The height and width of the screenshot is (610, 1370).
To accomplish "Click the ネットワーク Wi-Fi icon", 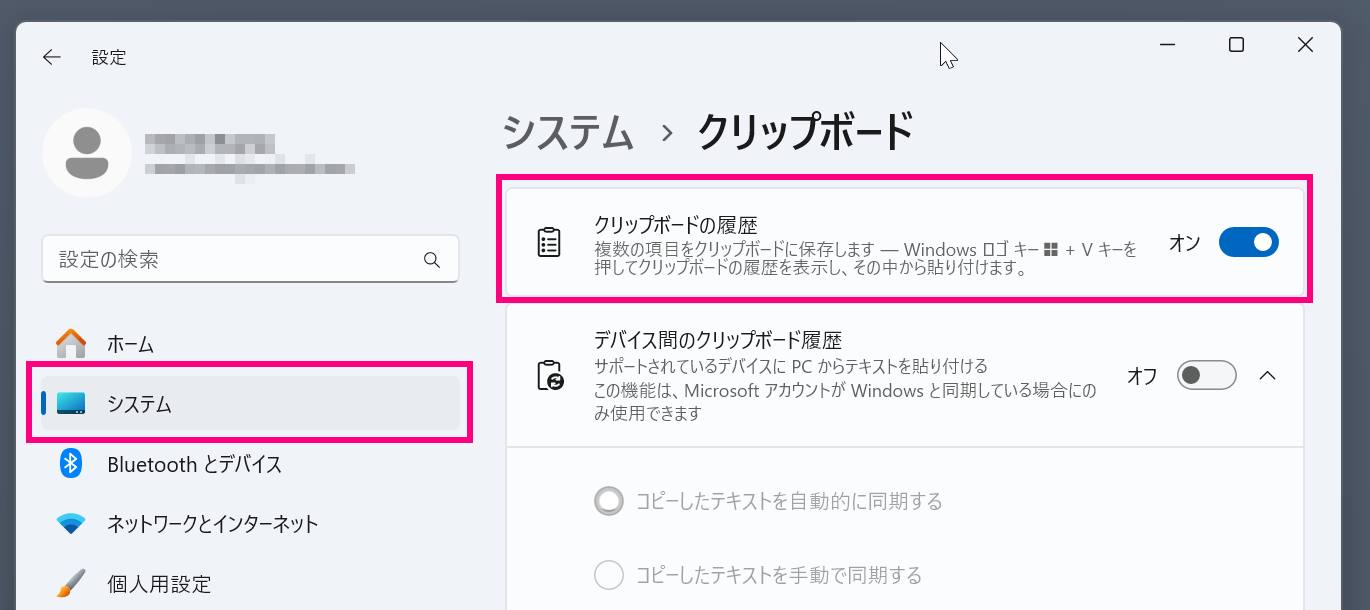I will pos(71,524).
